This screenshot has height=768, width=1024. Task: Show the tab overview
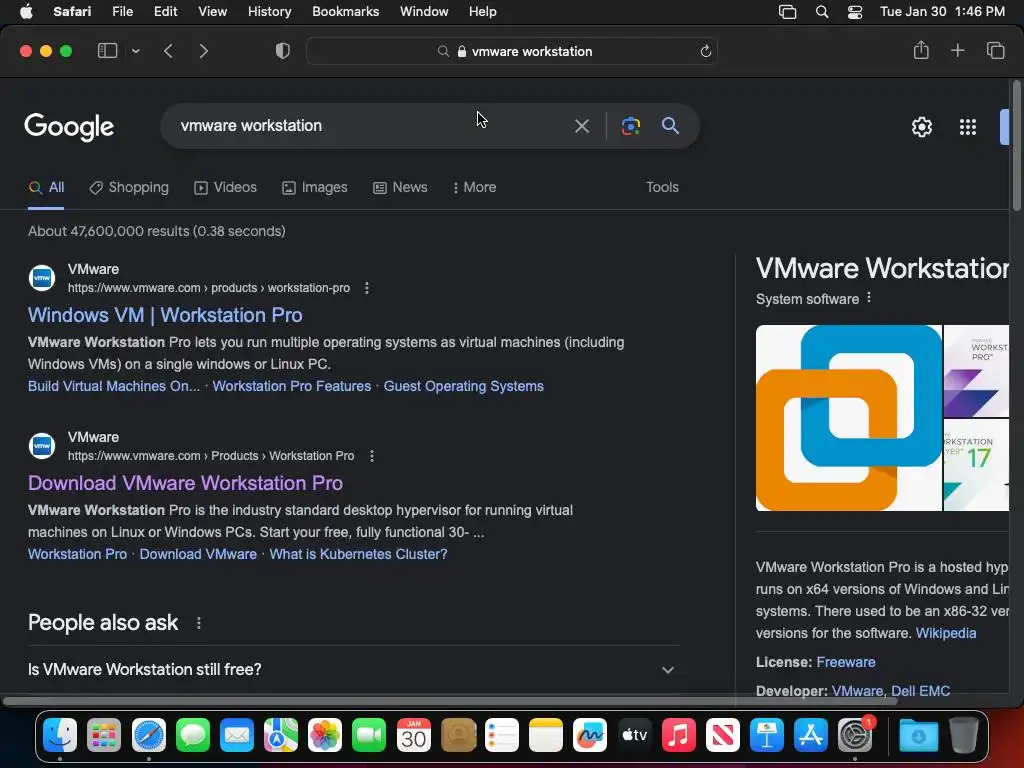[995, 50]
